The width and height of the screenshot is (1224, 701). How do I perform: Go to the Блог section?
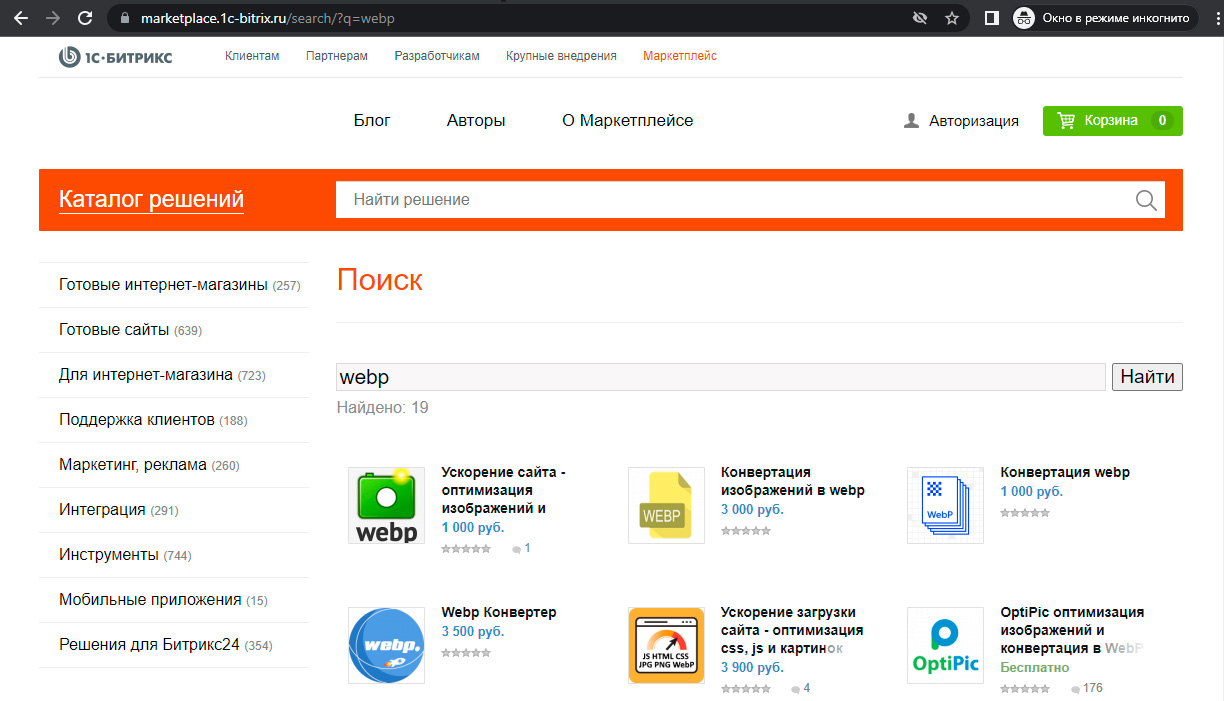click(x=372, y=120)
